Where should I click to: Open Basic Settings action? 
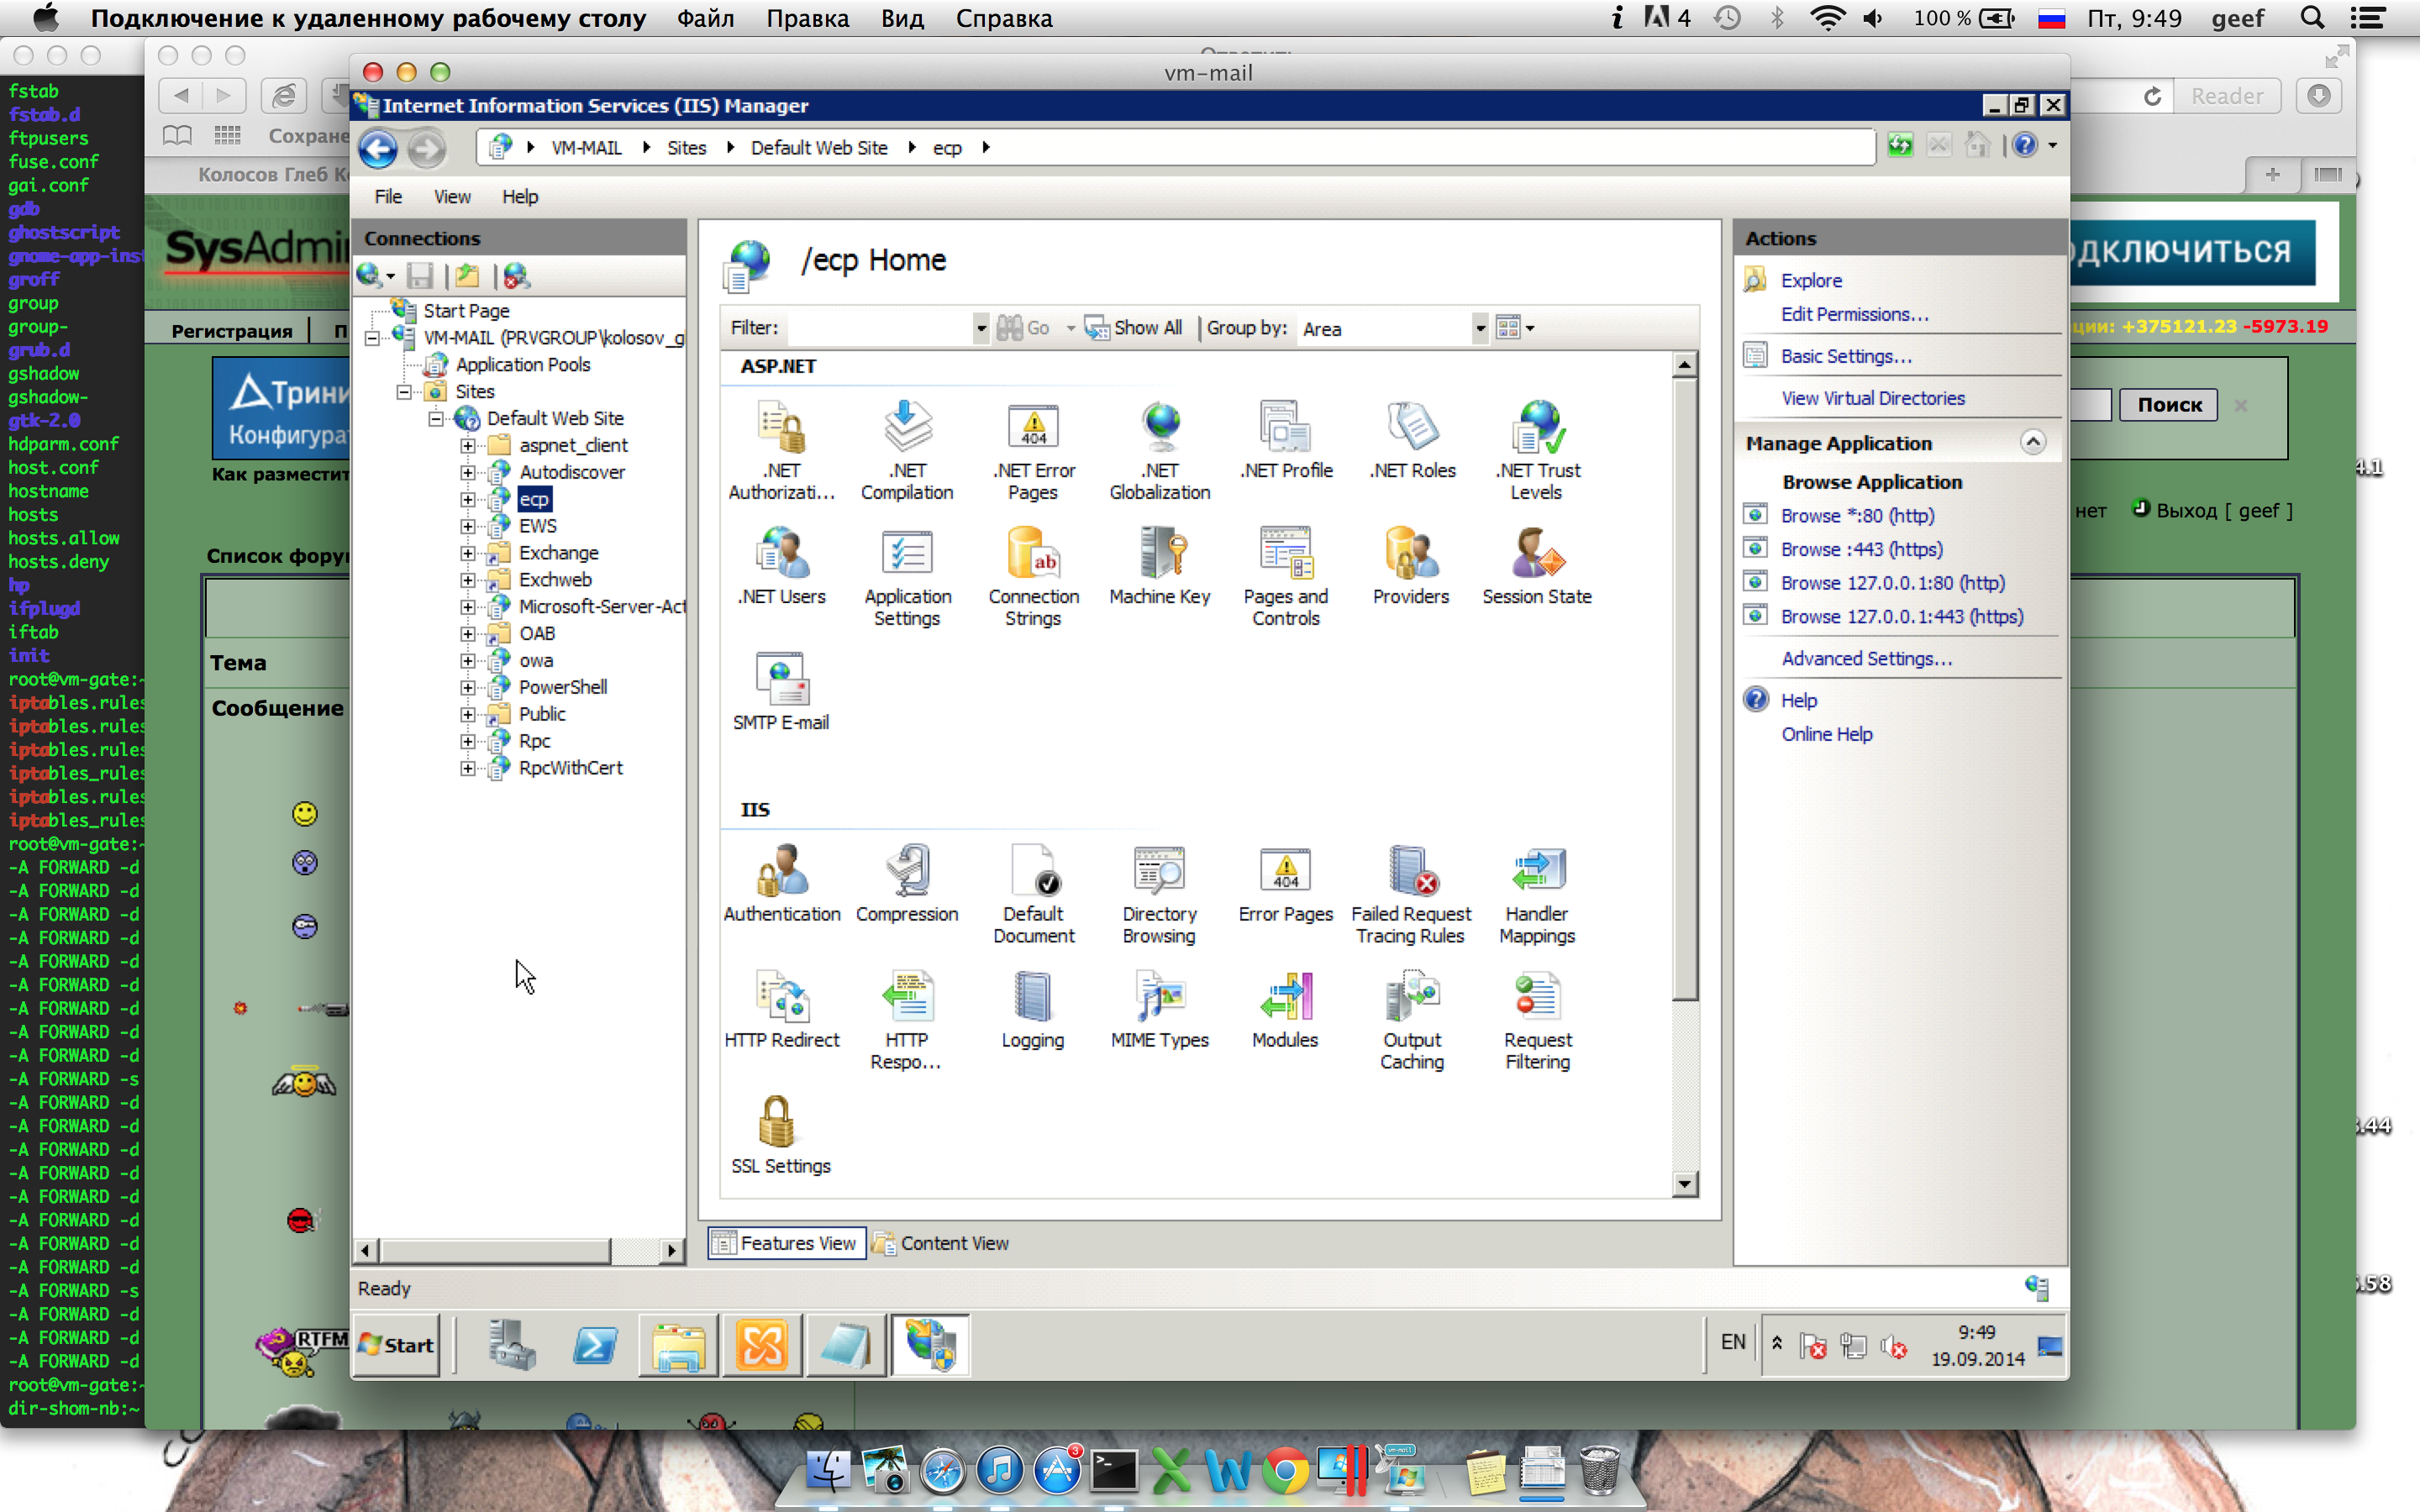[x=1846, y=356]
